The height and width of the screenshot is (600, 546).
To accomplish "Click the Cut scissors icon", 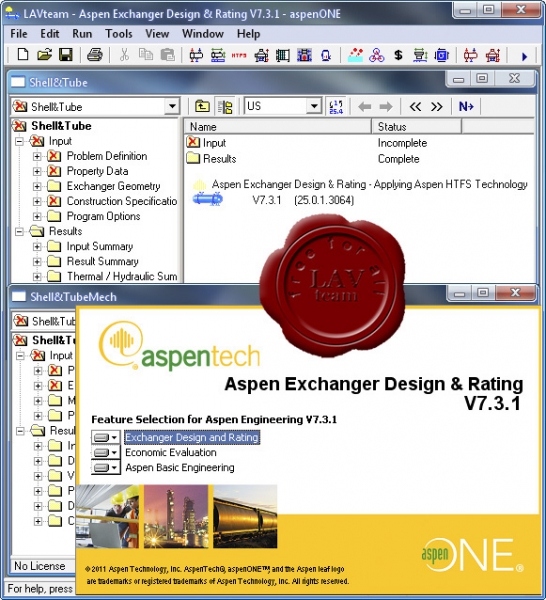I will click(x=124, y=55).
